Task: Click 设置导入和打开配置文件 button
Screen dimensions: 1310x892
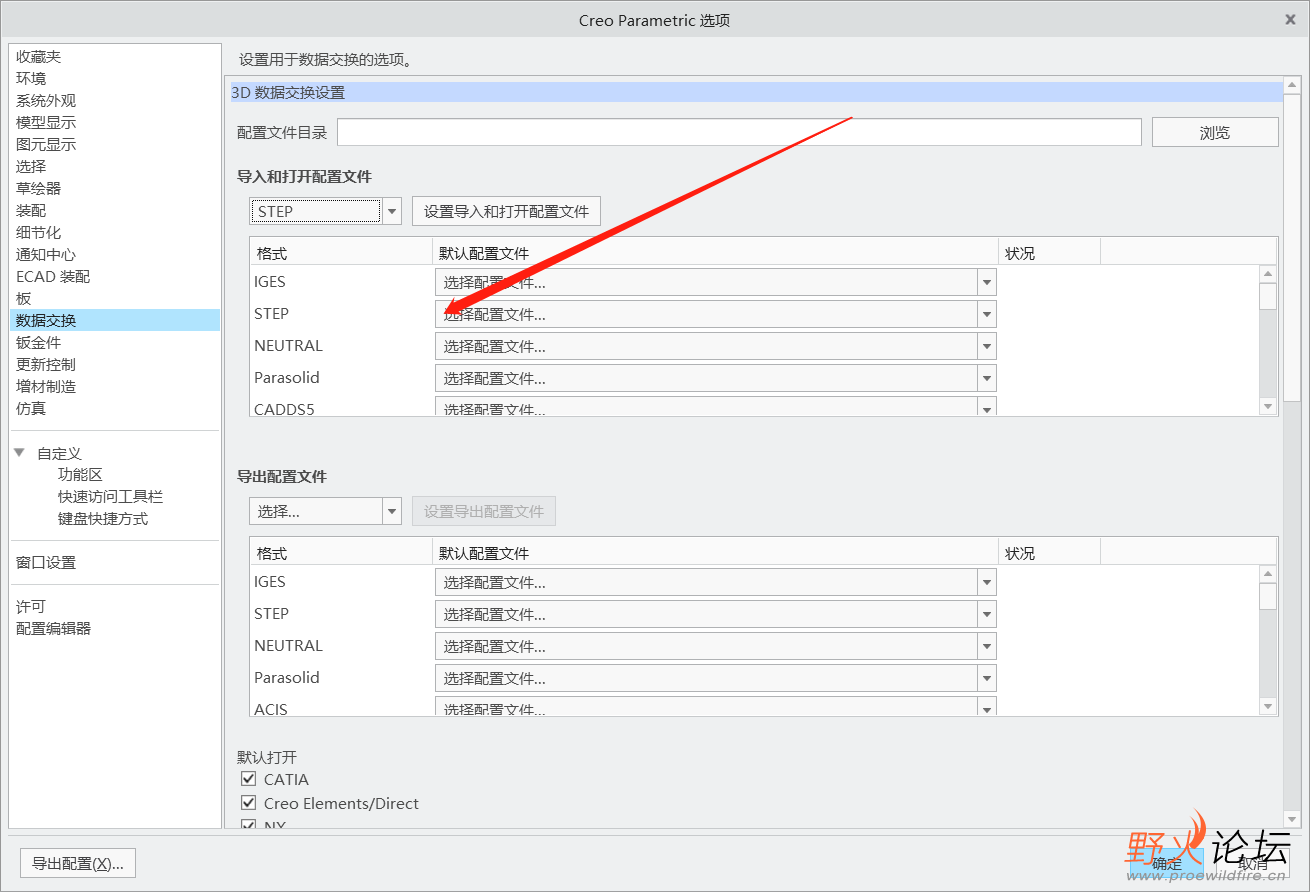Action: click(x=506, y=211)
